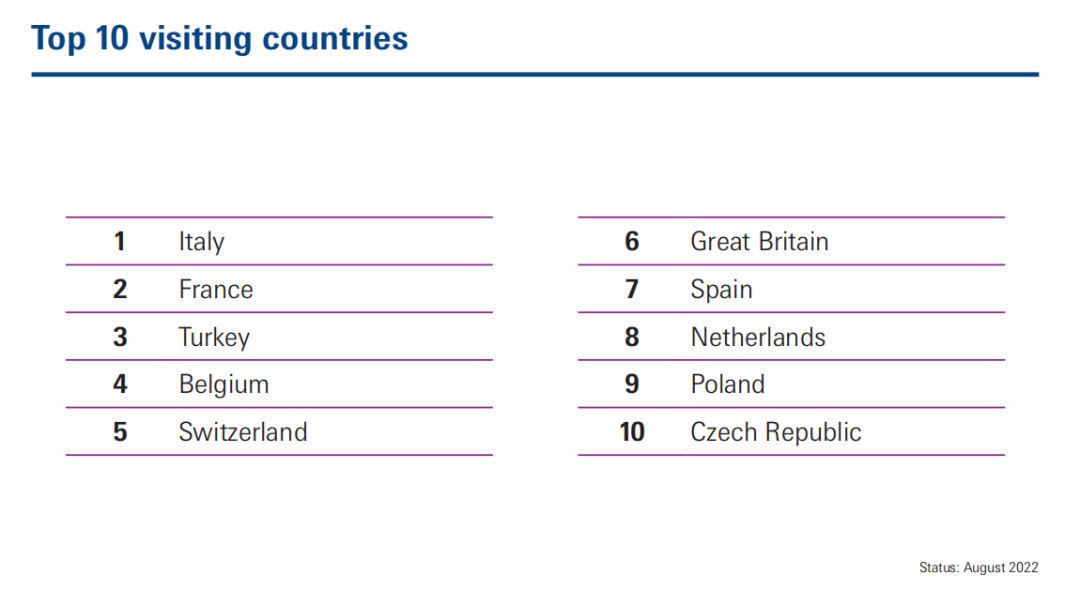
Task: Click rank number 5 beside Switzerland
Action: (x=120, y=432)
